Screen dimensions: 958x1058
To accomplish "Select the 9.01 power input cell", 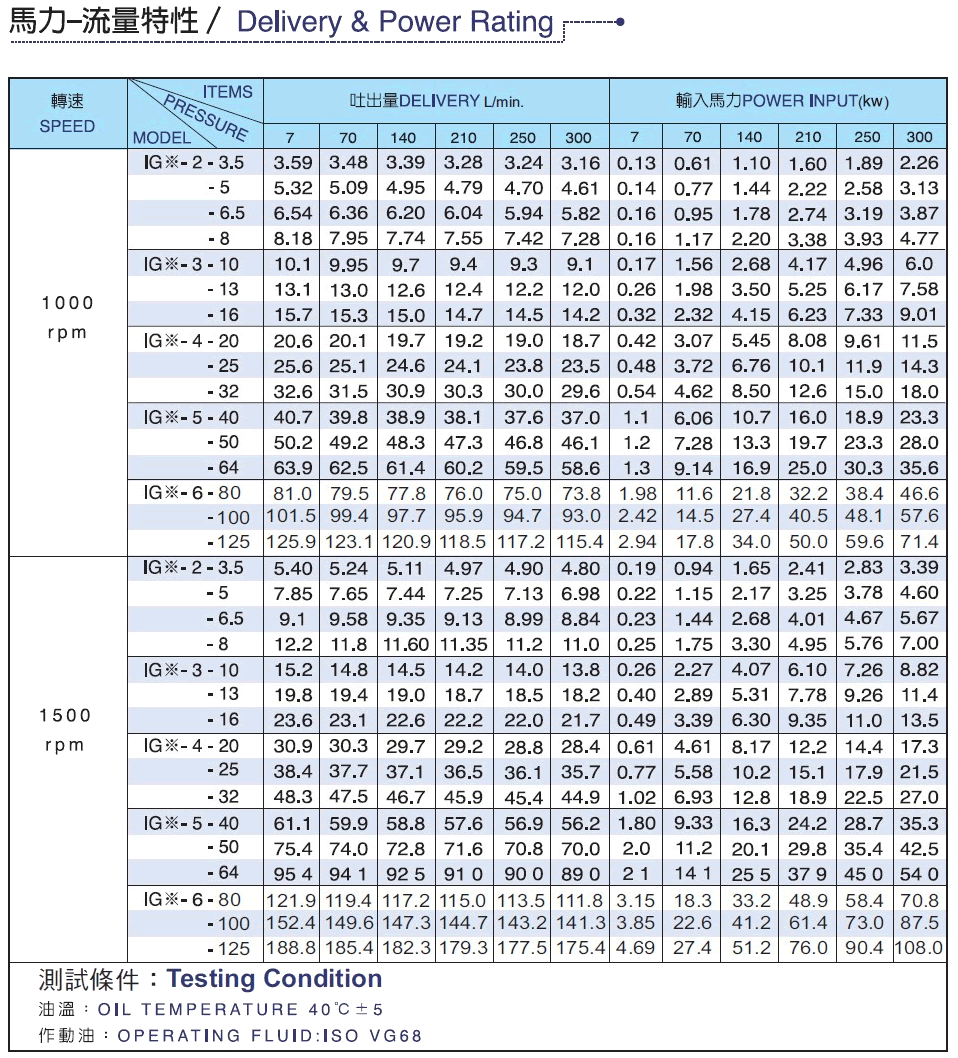I will click(919, 315).
